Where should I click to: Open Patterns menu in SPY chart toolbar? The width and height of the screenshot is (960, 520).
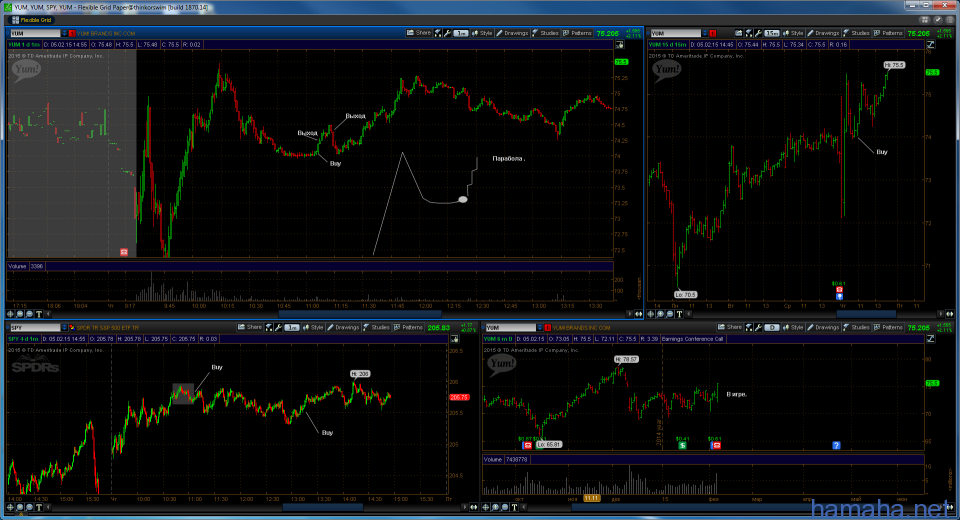[408, 327]
